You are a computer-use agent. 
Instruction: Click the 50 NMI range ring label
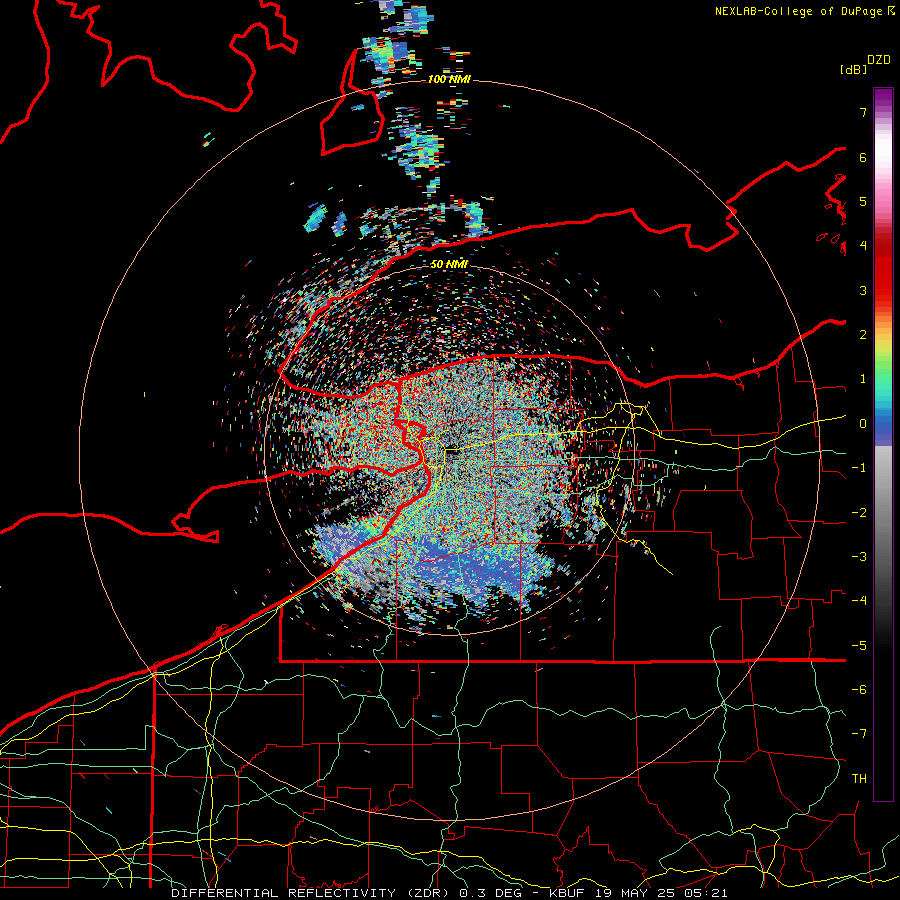(449, 265)
